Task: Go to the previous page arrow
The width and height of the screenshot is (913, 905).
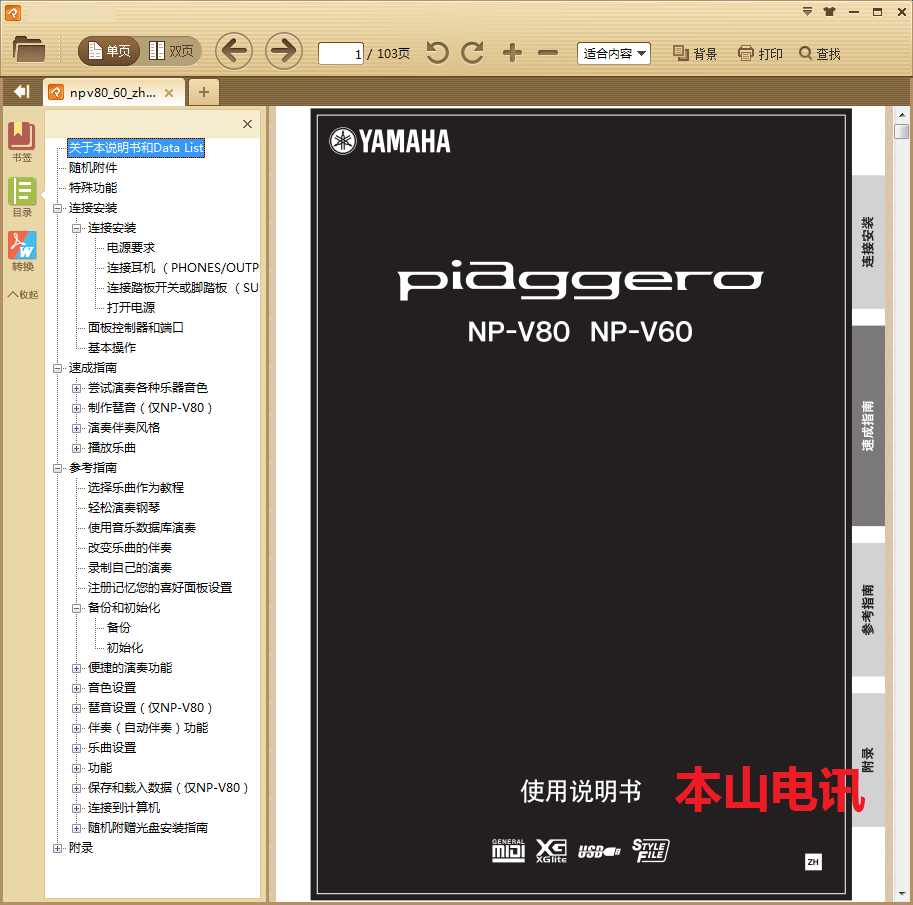Action: 234,51
